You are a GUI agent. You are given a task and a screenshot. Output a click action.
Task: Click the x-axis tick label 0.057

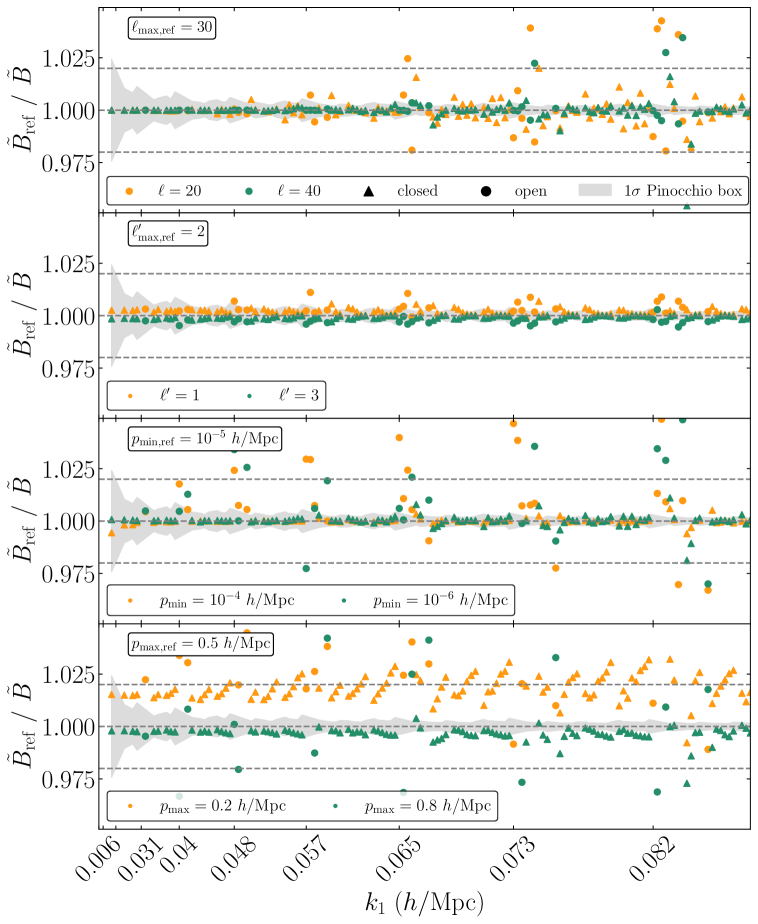(305, 859)
